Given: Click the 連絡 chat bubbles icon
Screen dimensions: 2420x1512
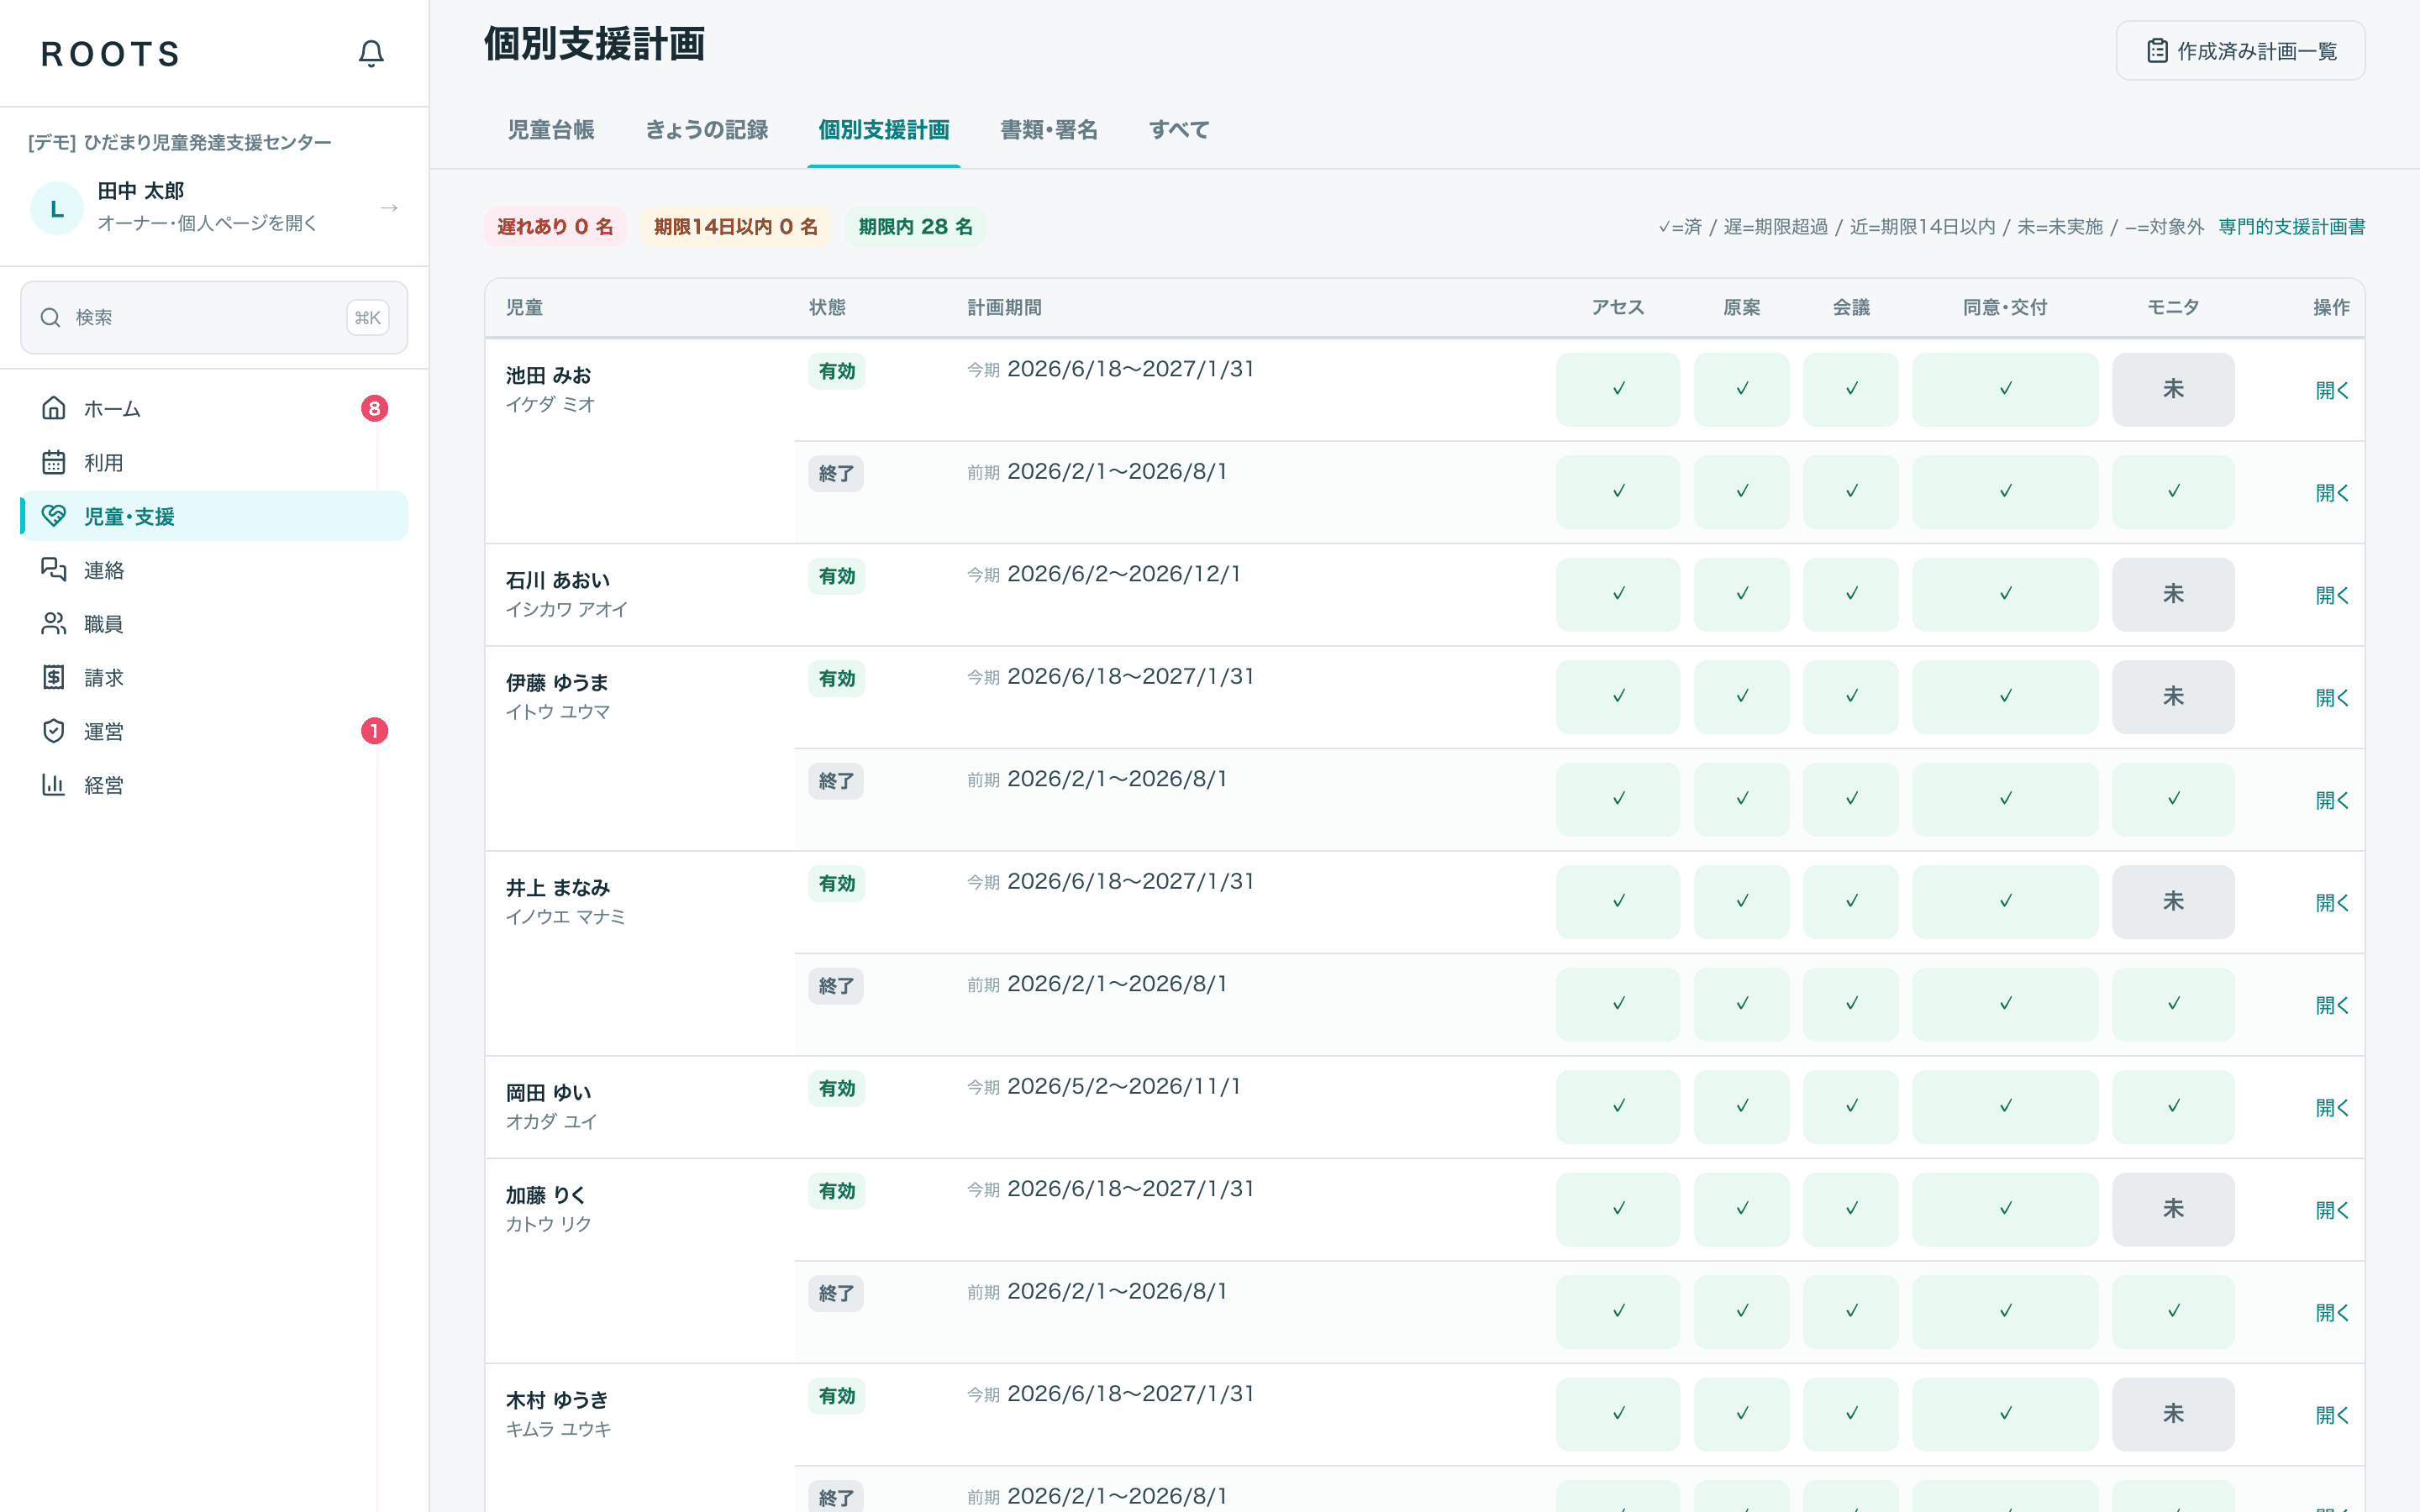Looking at the screenshot, I should coord(54,570).
